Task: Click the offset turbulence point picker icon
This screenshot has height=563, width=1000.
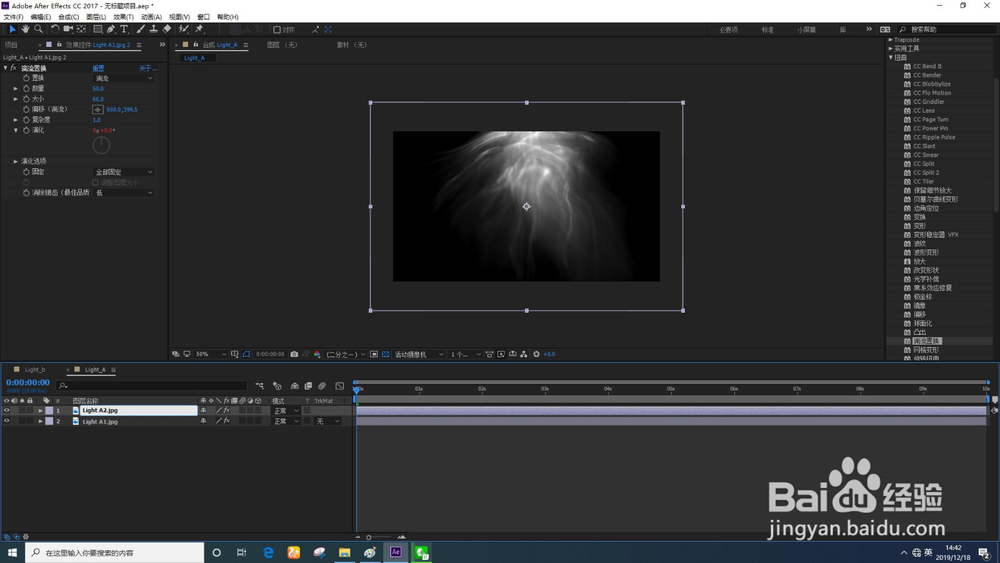Action: (98, 110)
